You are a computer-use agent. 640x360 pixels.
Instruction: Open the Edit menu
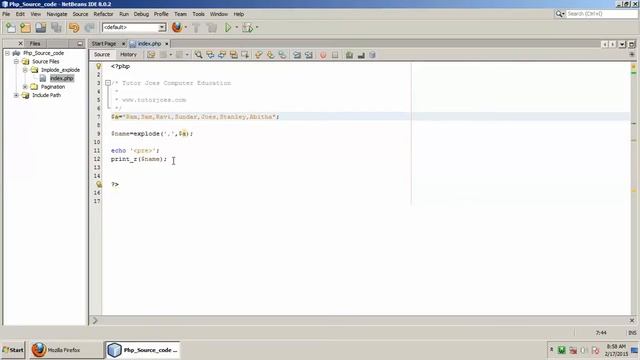20,14
